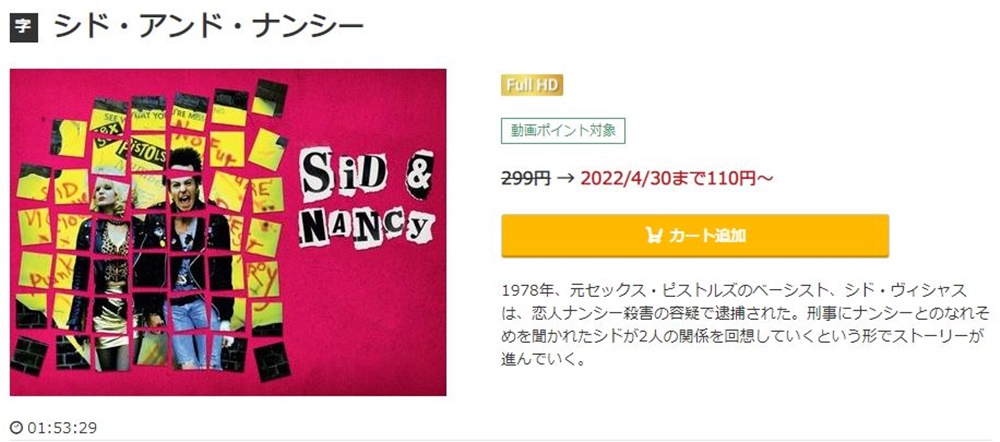Click the 2022/4/30まで110円〜 sale price

click(x=676, y=179)
